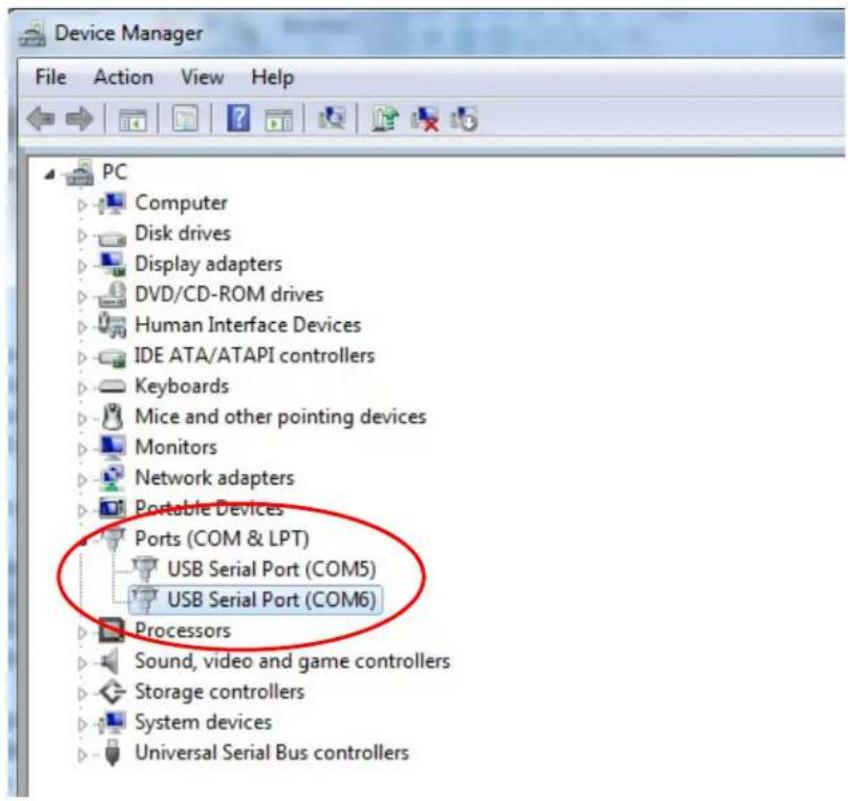Click the Computer category icon

click(111, 203)
